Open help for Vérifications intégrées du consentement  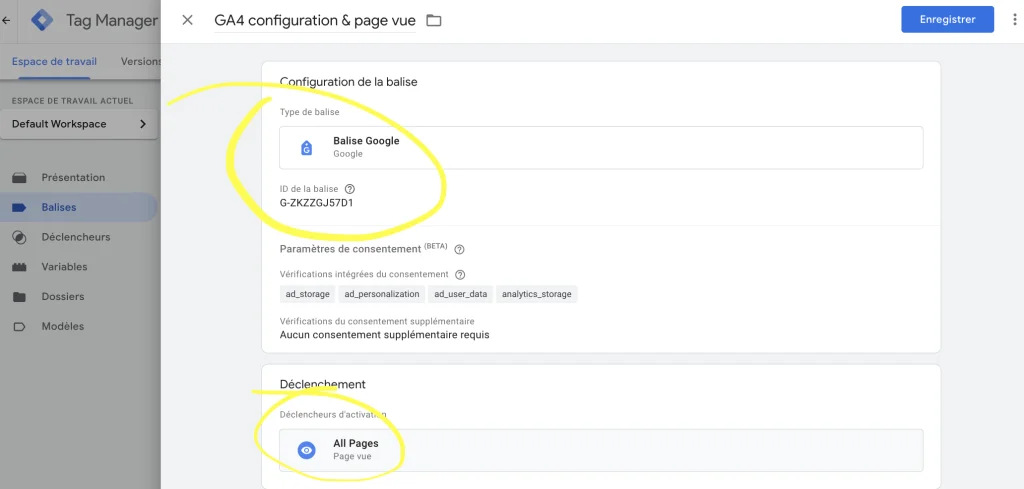[460, 274]
